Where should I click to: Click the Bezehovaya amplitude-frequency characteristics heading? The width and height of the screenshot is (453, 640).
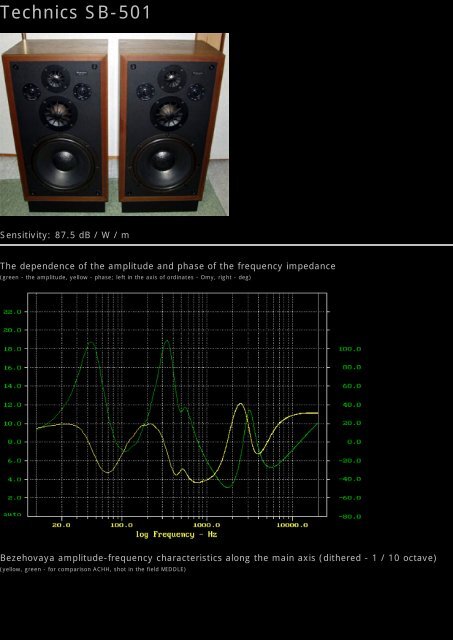click(x=218, y=558)
